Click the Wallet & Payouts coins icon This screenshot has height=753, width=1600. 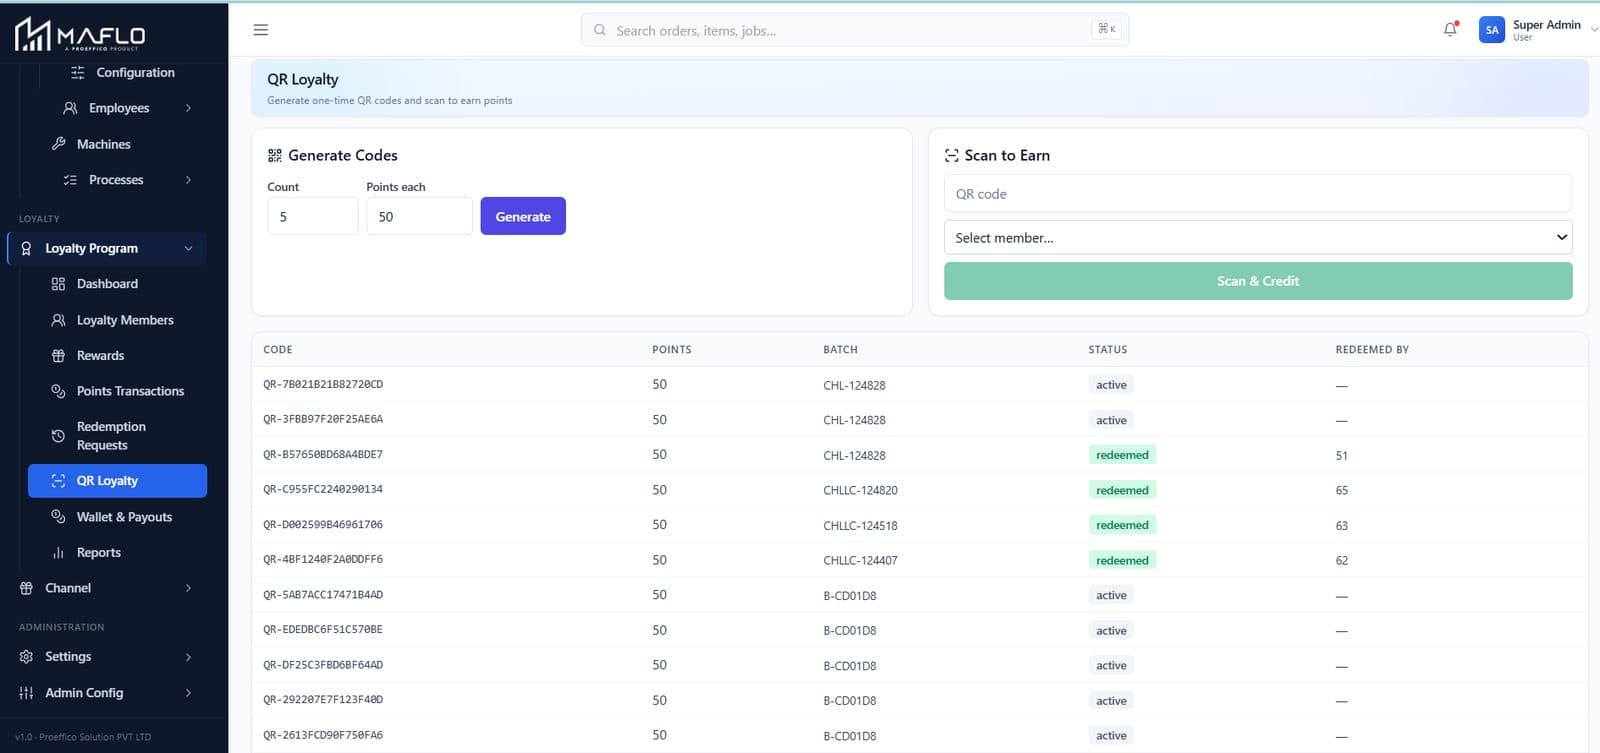click(x=58, y=517)
